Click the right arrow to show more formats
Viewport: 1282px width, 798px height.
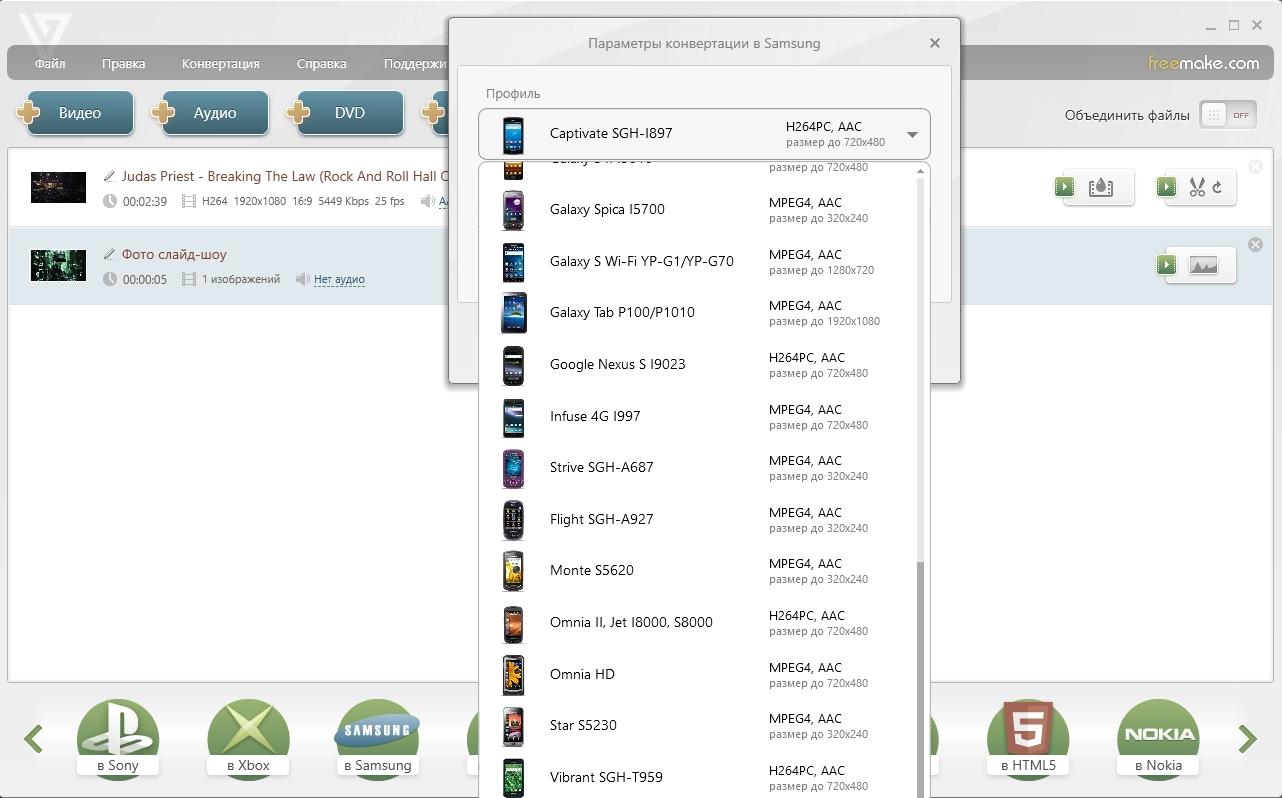1248,739
